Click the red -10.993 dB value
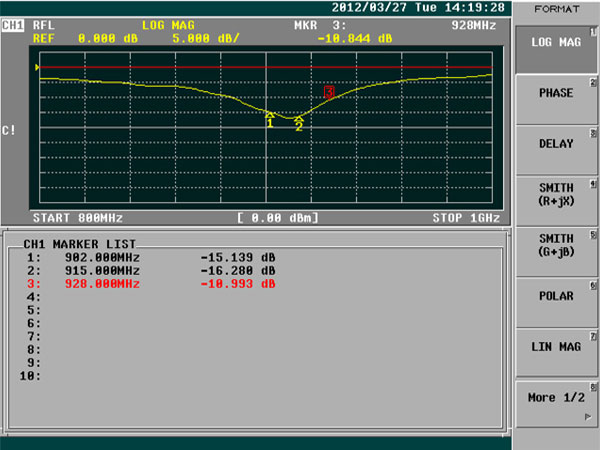 pyautogui.click(x=238, y=284)
